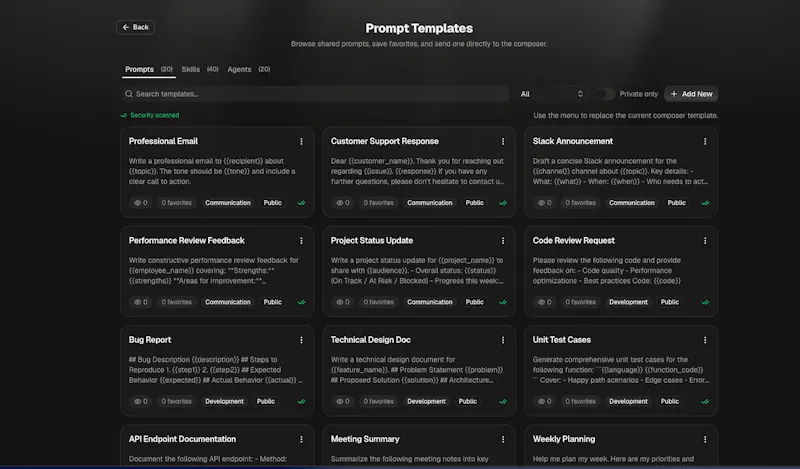Open Customer Support Response kebab menu
The width and height of the screenshot is (800, 469).
(x=503, y=141)
